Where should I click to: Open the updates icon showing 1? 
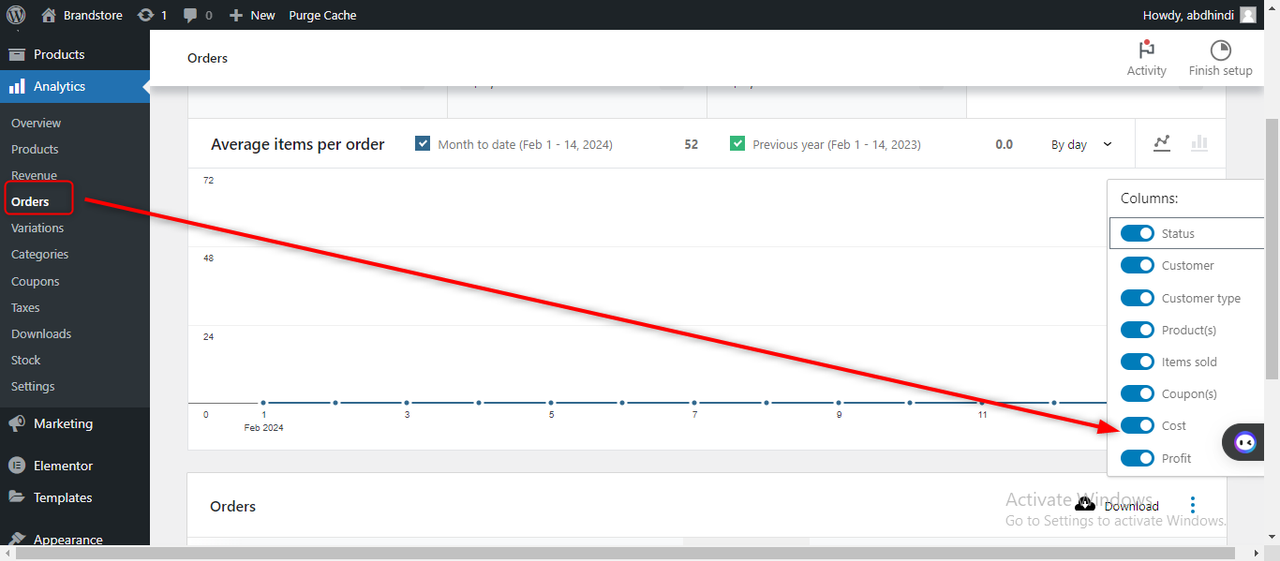tap(146, 15)
